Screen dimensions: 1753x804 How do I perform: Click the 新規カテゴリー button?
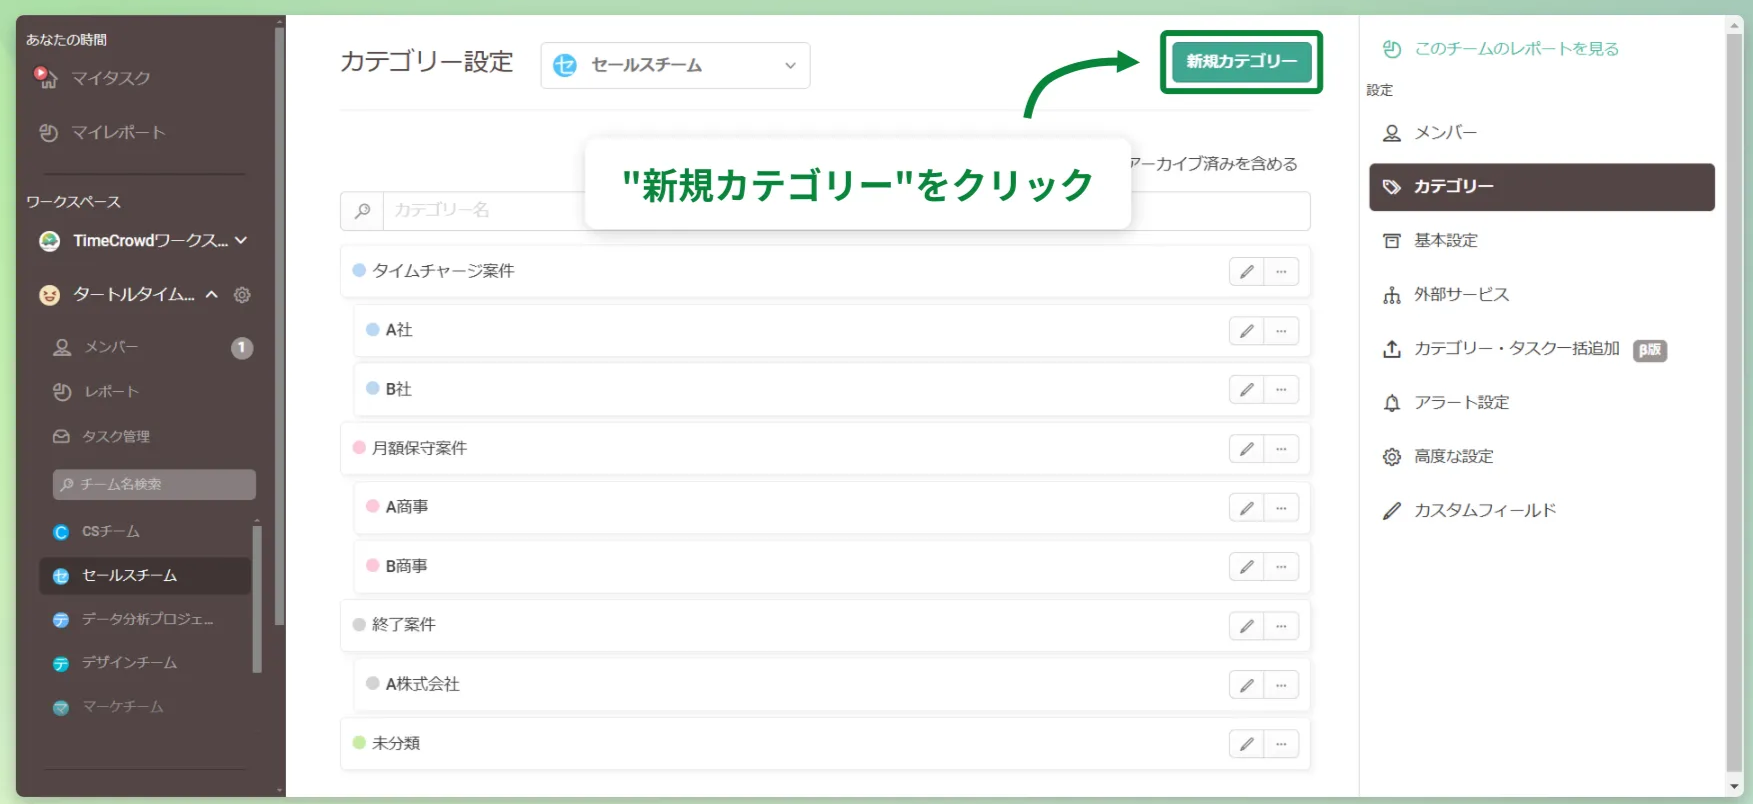coord(1241,62)
